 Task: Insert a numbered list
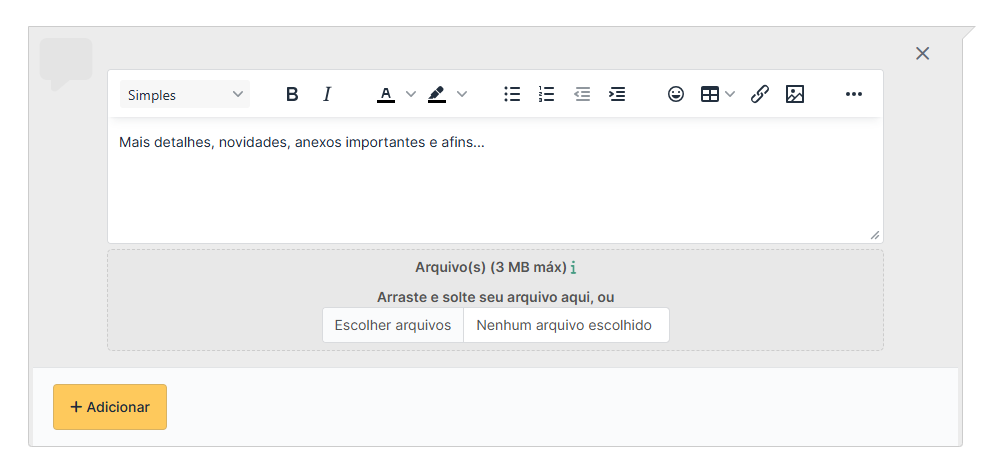[546, 94]
